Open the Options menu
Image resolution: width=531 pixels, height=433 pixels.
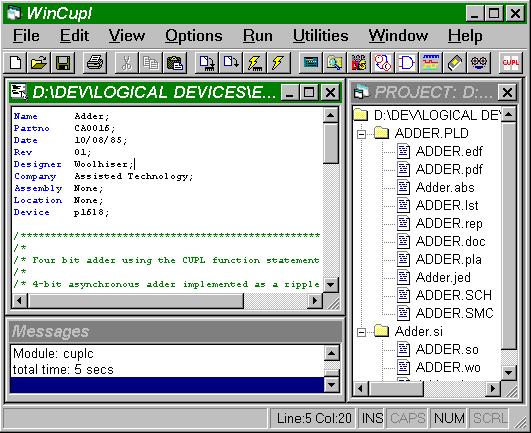pos(194,36)
